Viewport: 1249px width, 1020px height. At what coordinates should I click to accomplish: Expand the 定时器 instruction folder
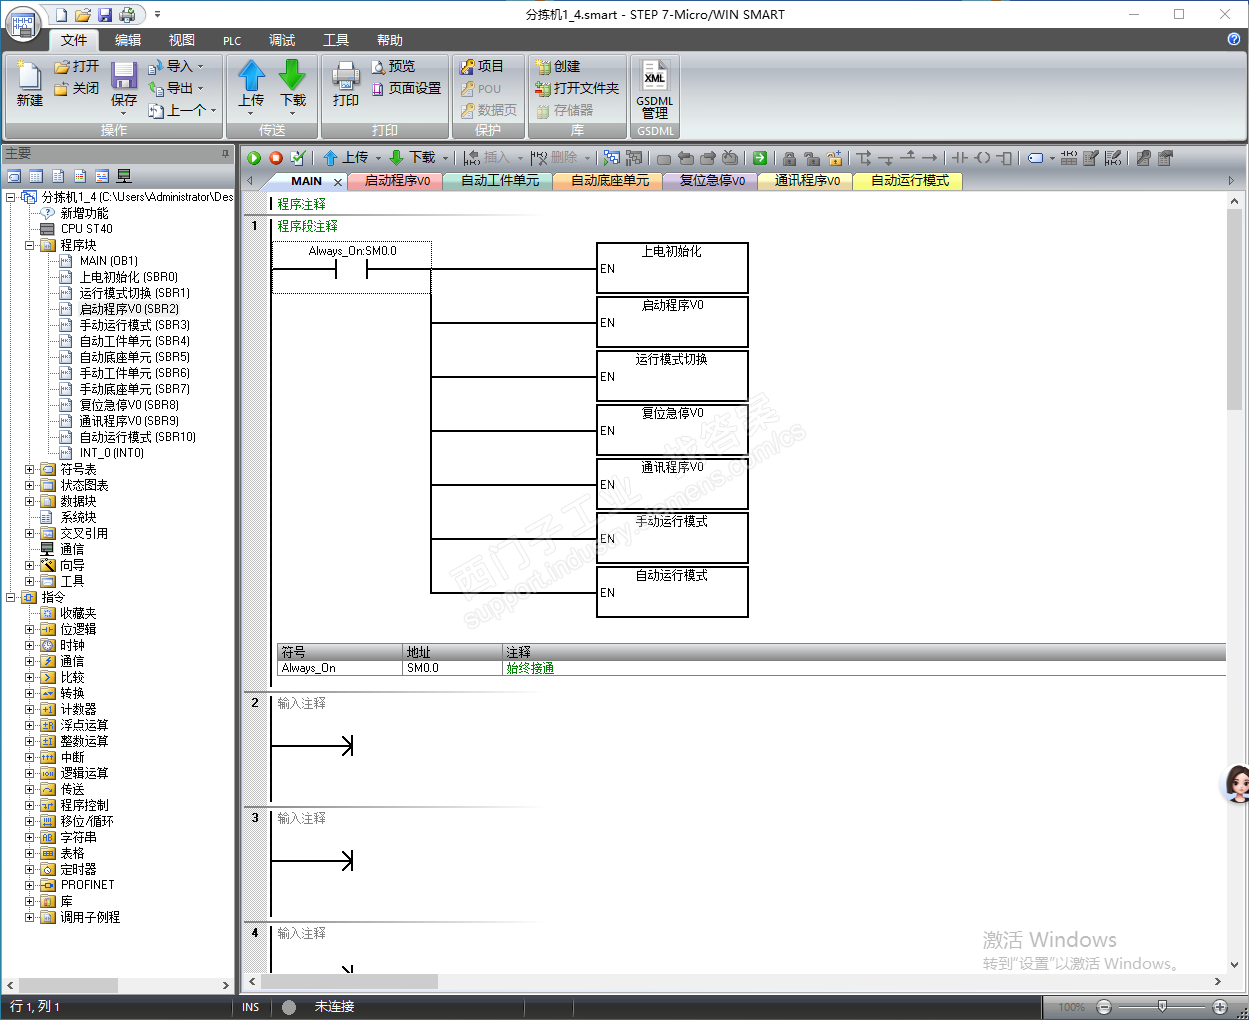(x=29, y=869)
